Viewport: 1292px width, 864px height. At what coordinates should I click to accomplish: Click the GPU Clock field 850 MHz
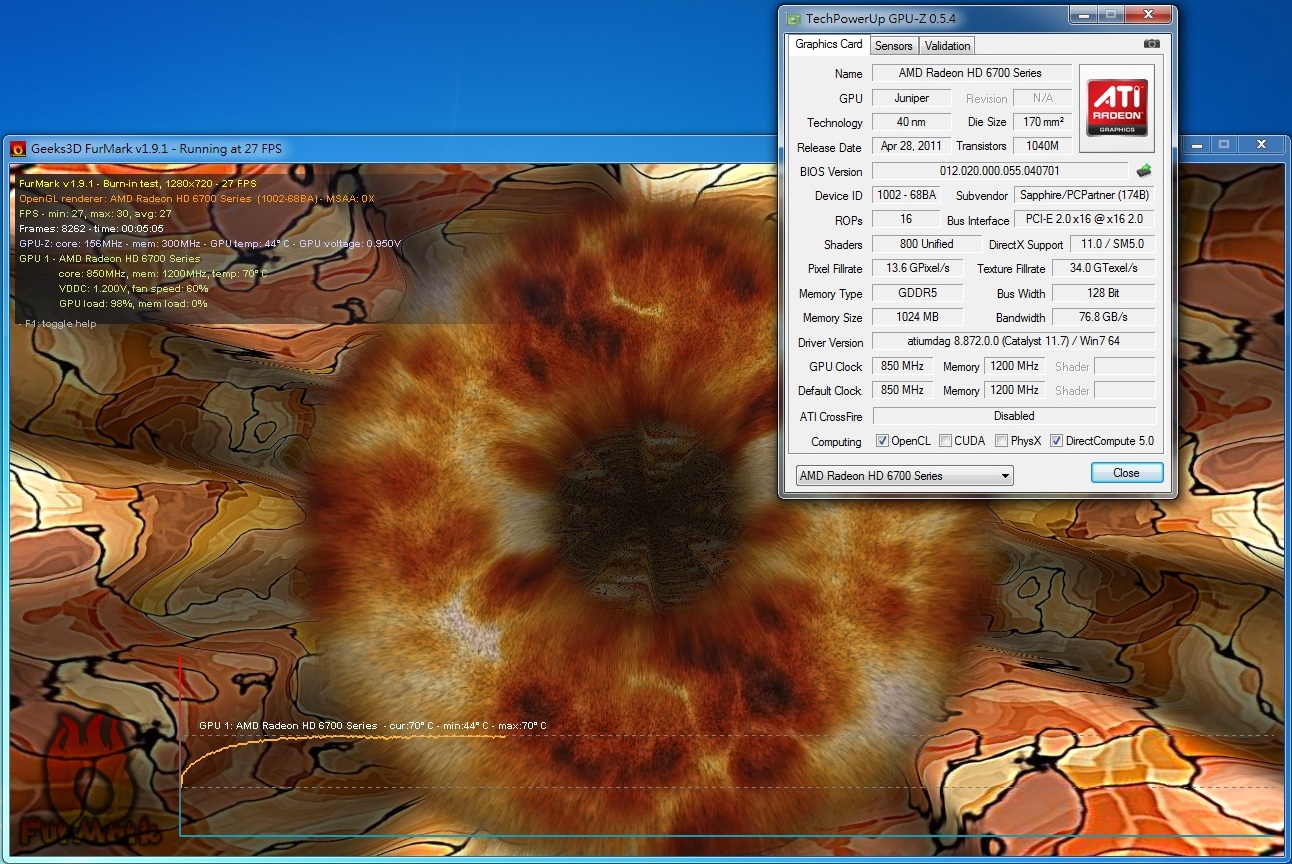tap(902, 366)
